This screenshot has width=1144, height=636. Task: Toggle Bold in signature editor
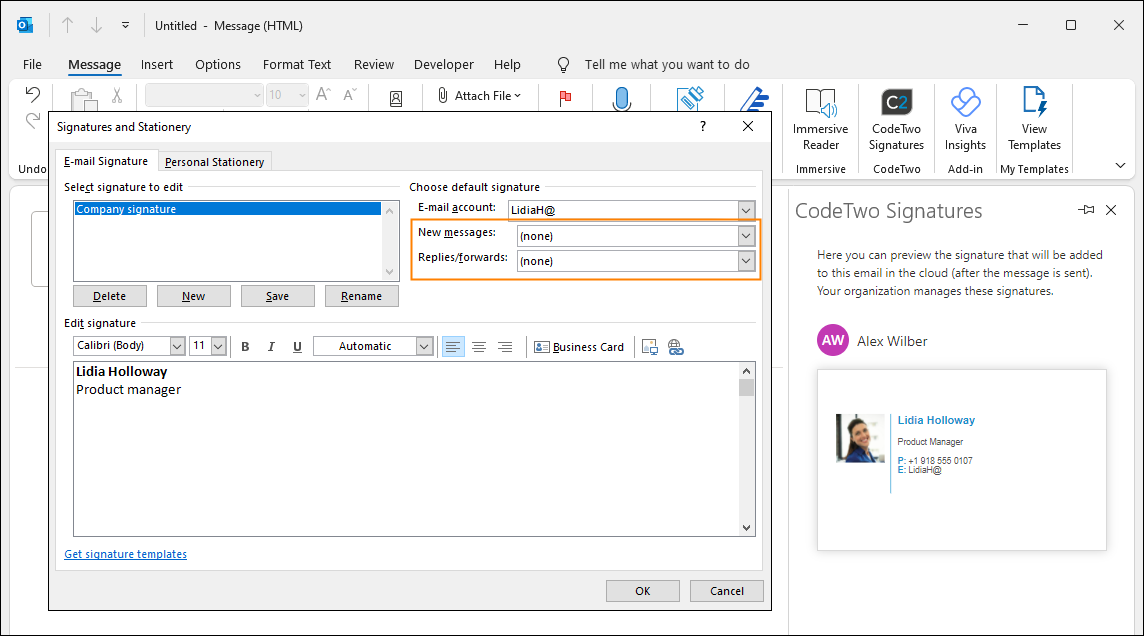245,347
